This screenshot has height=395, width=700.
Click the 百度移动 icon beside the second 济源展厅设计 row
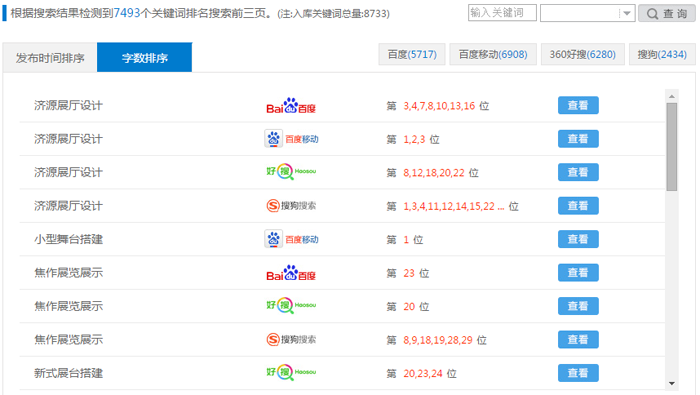291,139
